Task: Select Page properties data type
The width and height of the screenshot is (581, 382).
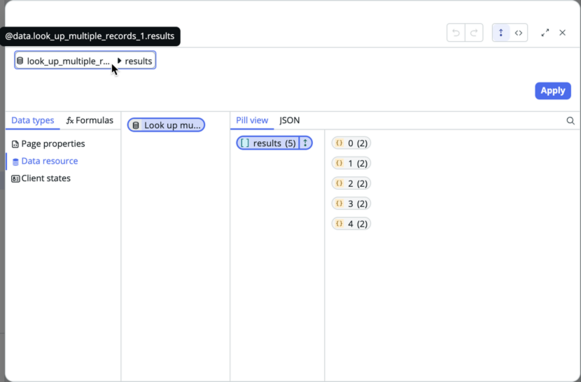Action: (48, 144)
